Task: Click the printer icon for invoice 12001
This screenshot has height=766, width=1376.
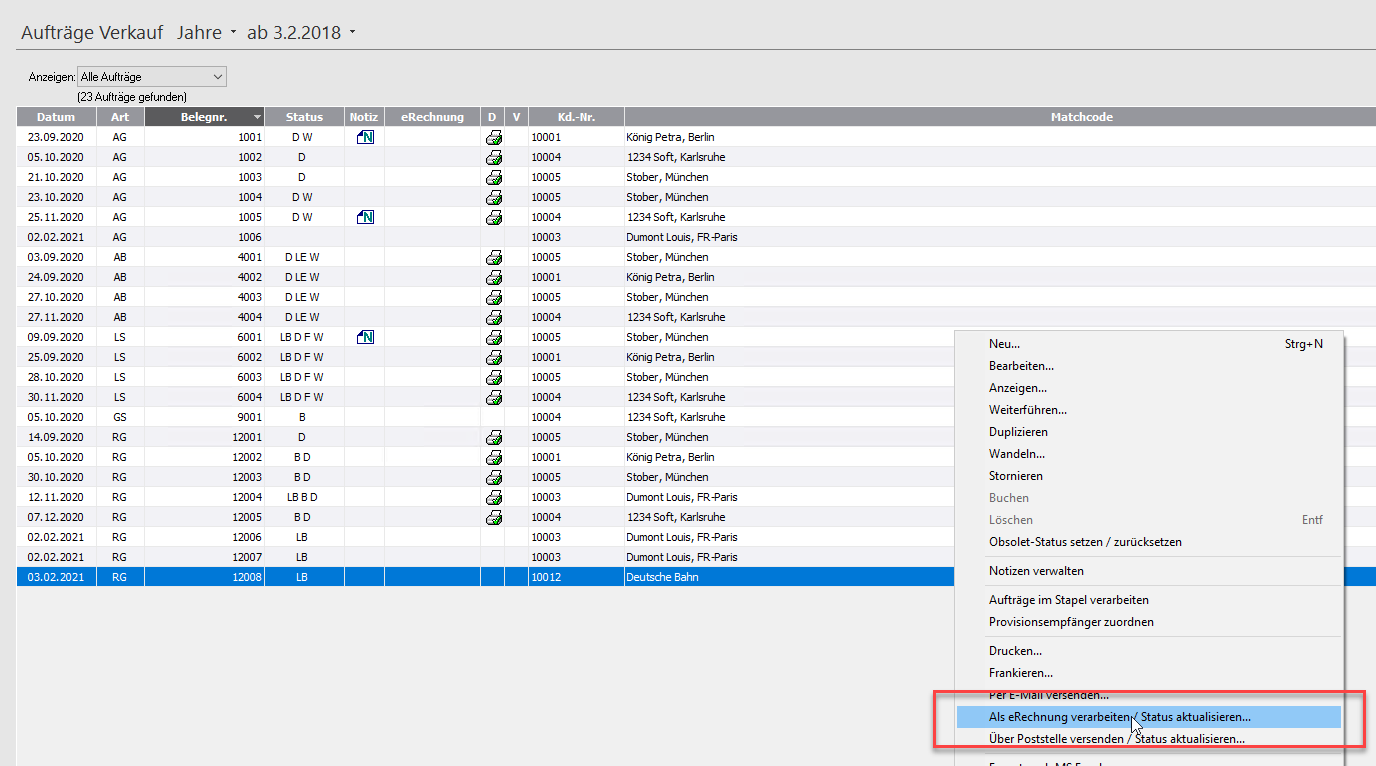Action: point(493,437)
